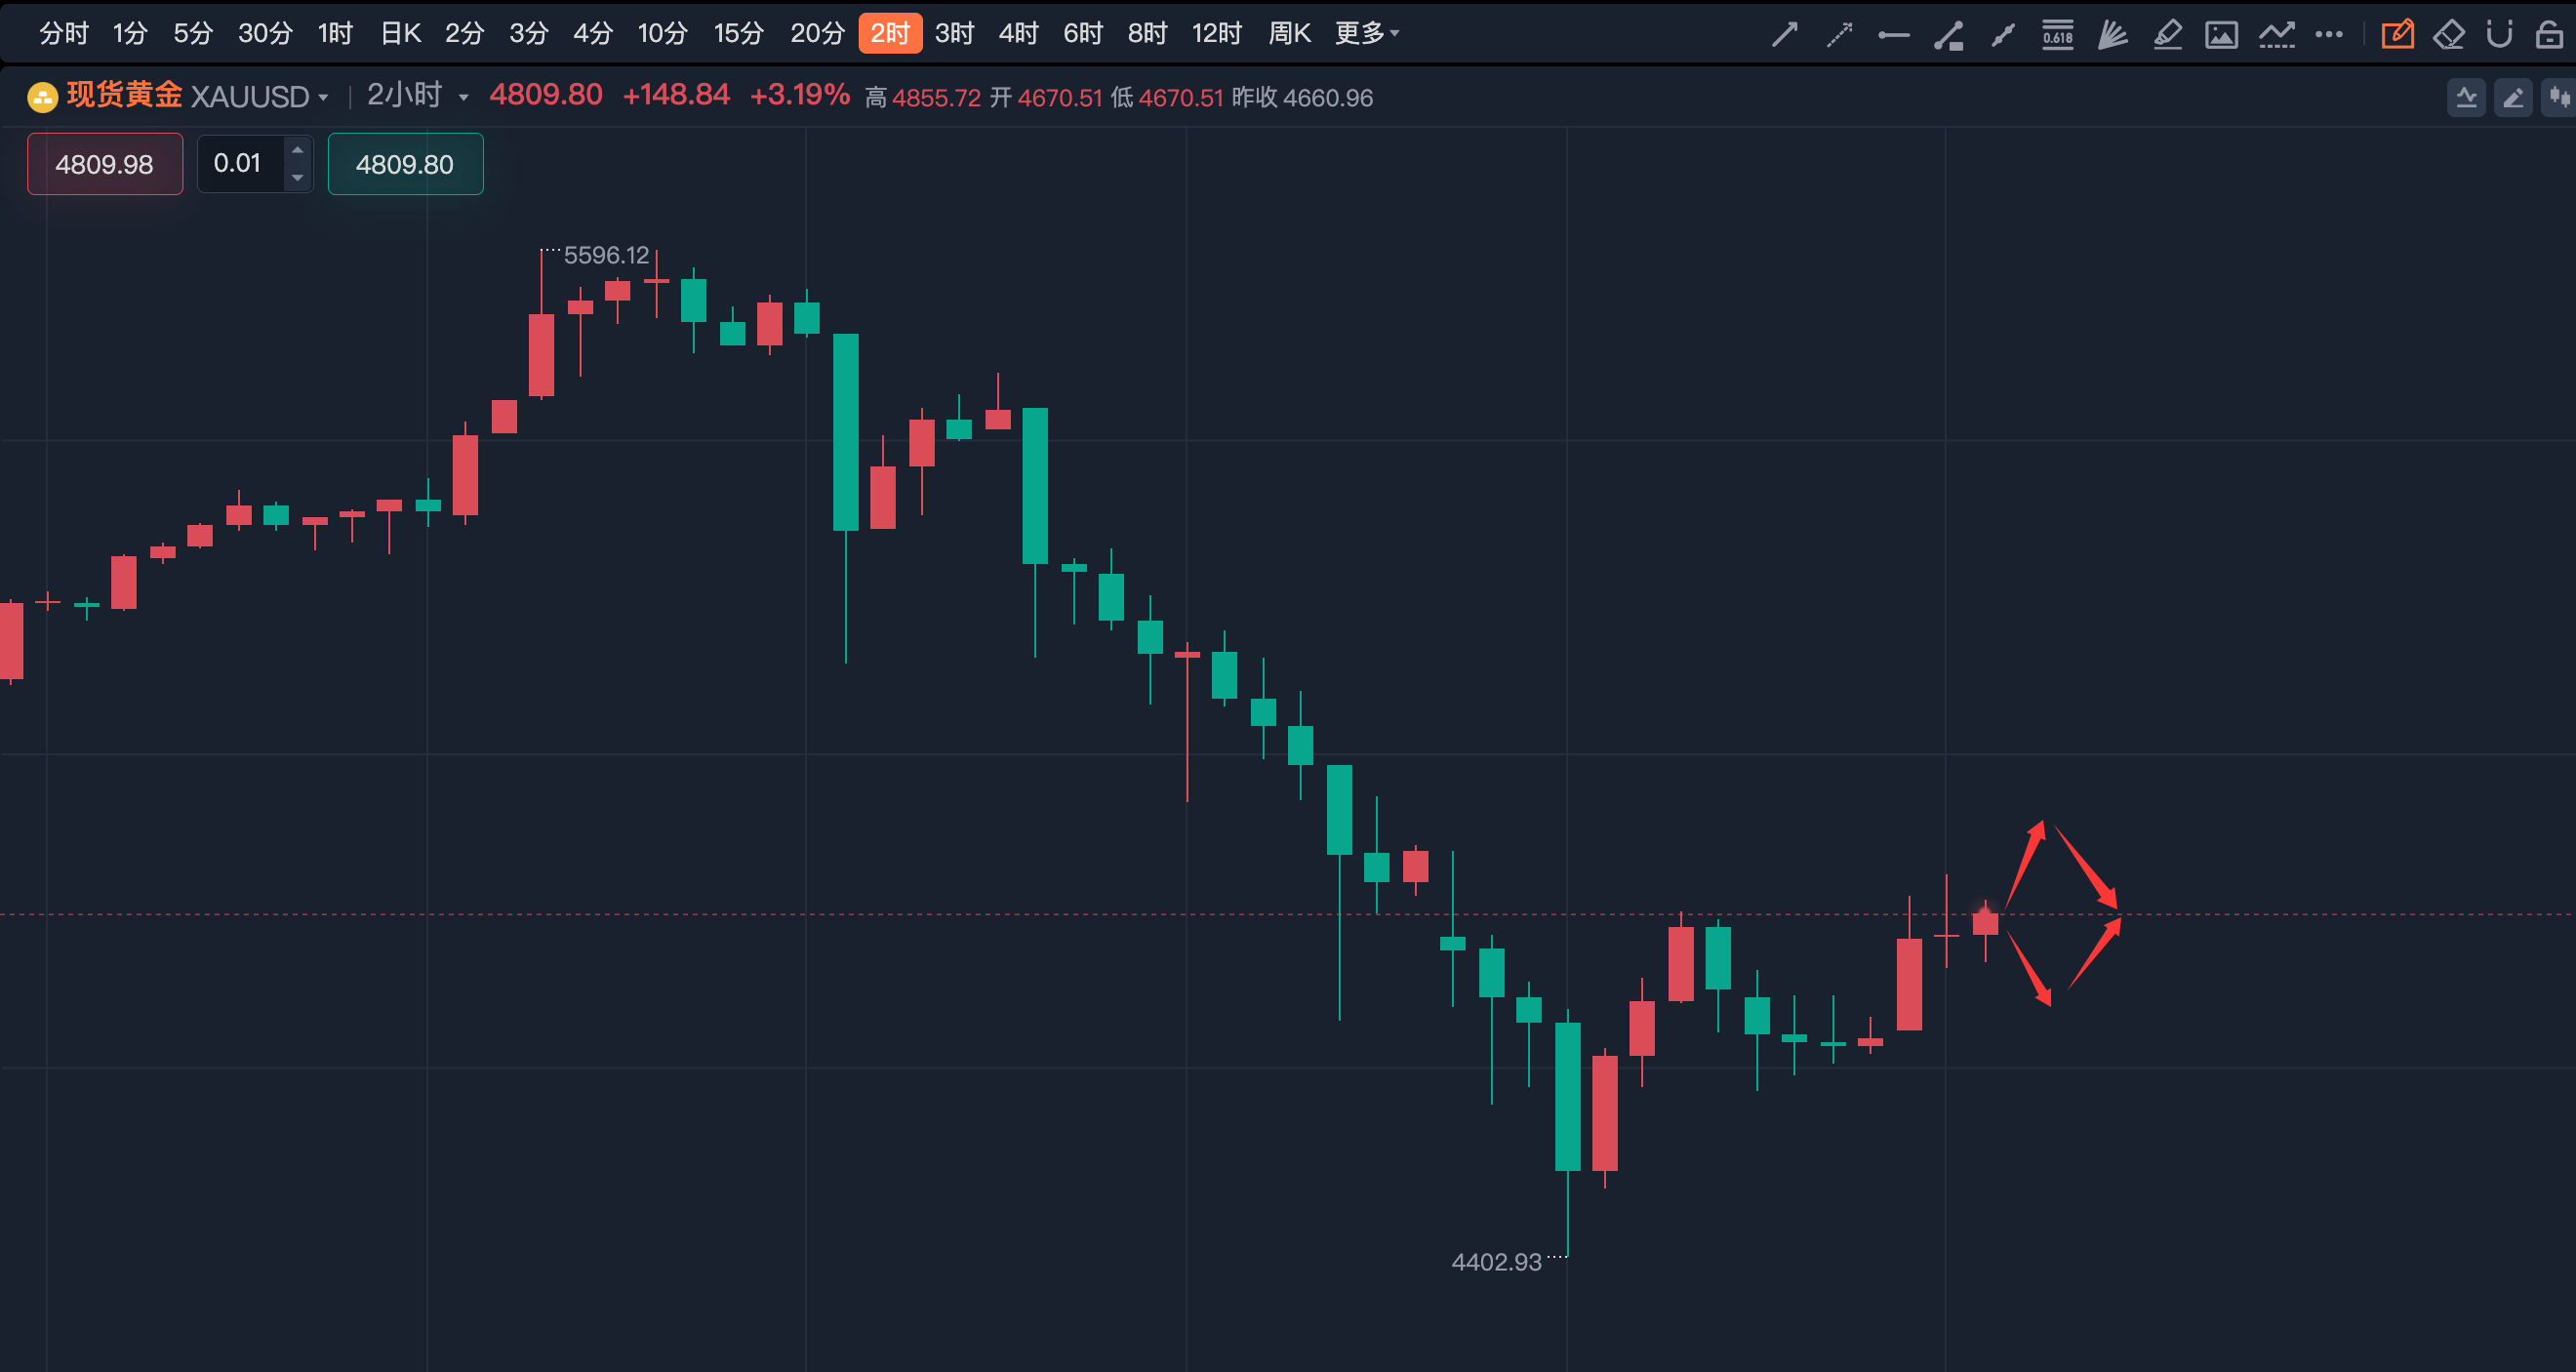Switch to the 30分 timeframe tab
Viewport: 2576px width, 1372px height.
point(265,34)
